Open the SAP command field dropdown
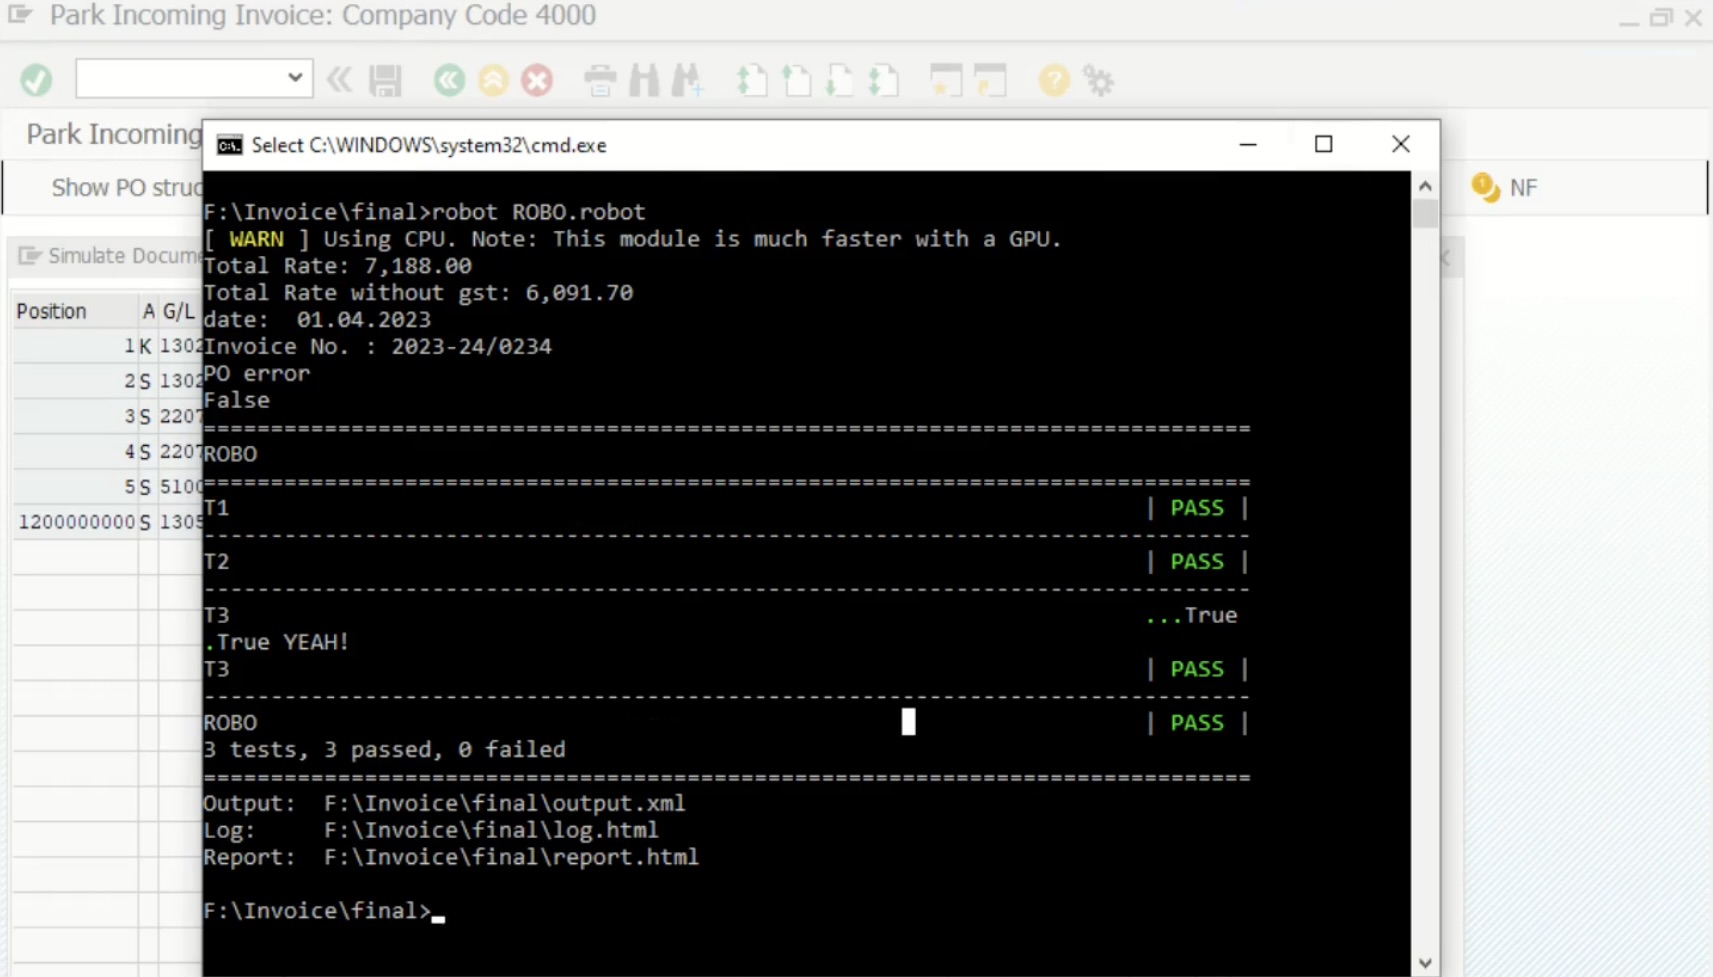Image resolution: width=1713 pixels, height=977 pixels. click(x=294, y=78)
